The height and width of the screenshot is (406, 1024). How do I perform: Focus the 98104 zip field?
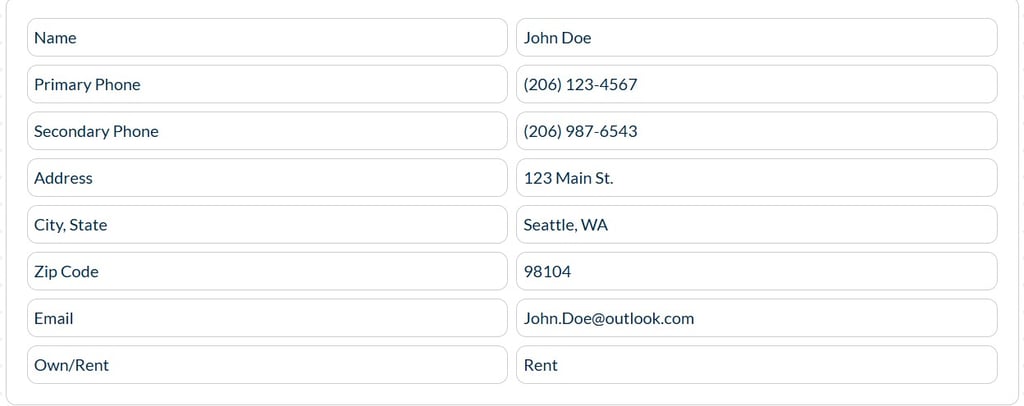[x=756, y=272]
